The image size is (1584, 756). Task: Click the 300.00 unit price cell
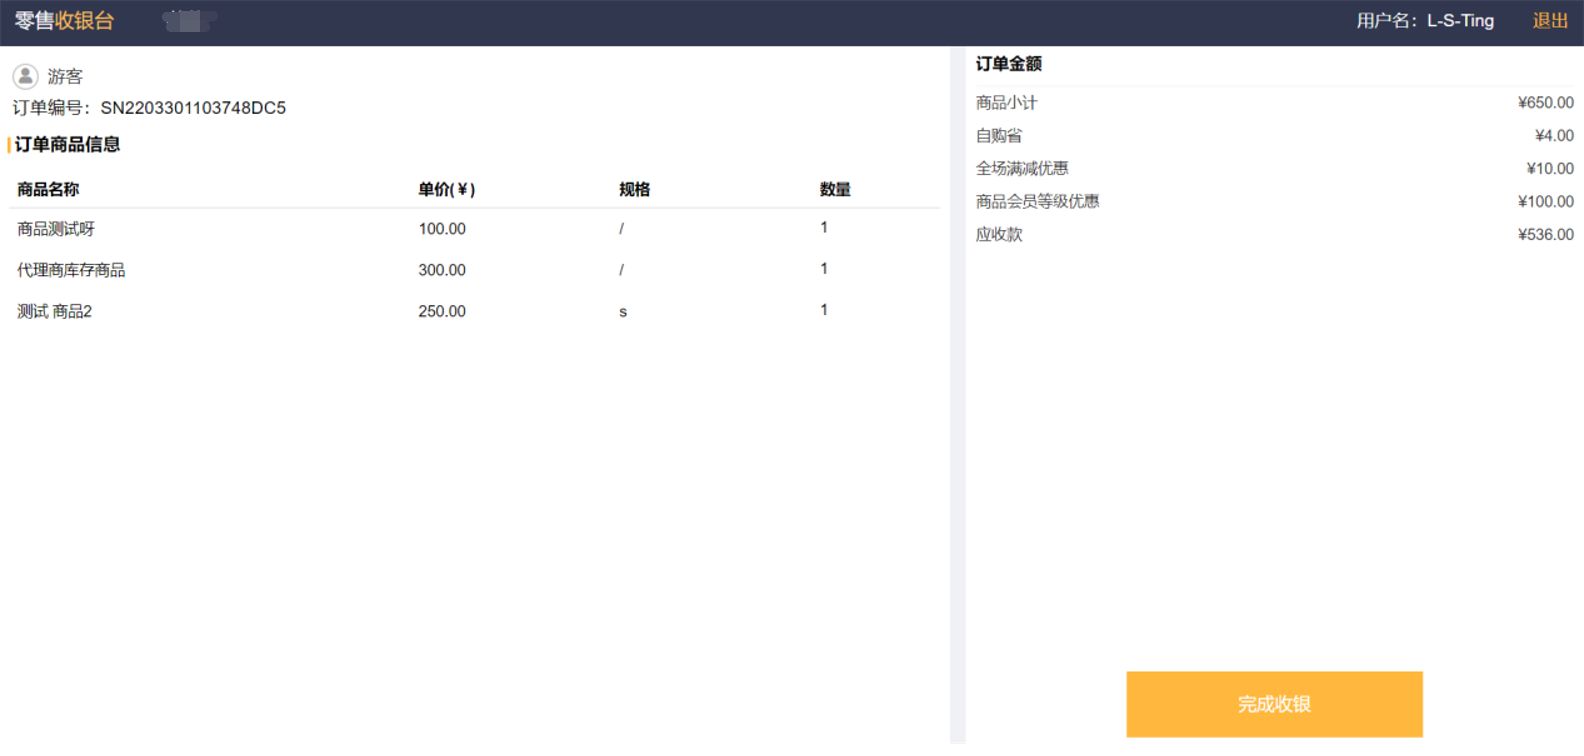pyautogui.click(x=442, y=270)
